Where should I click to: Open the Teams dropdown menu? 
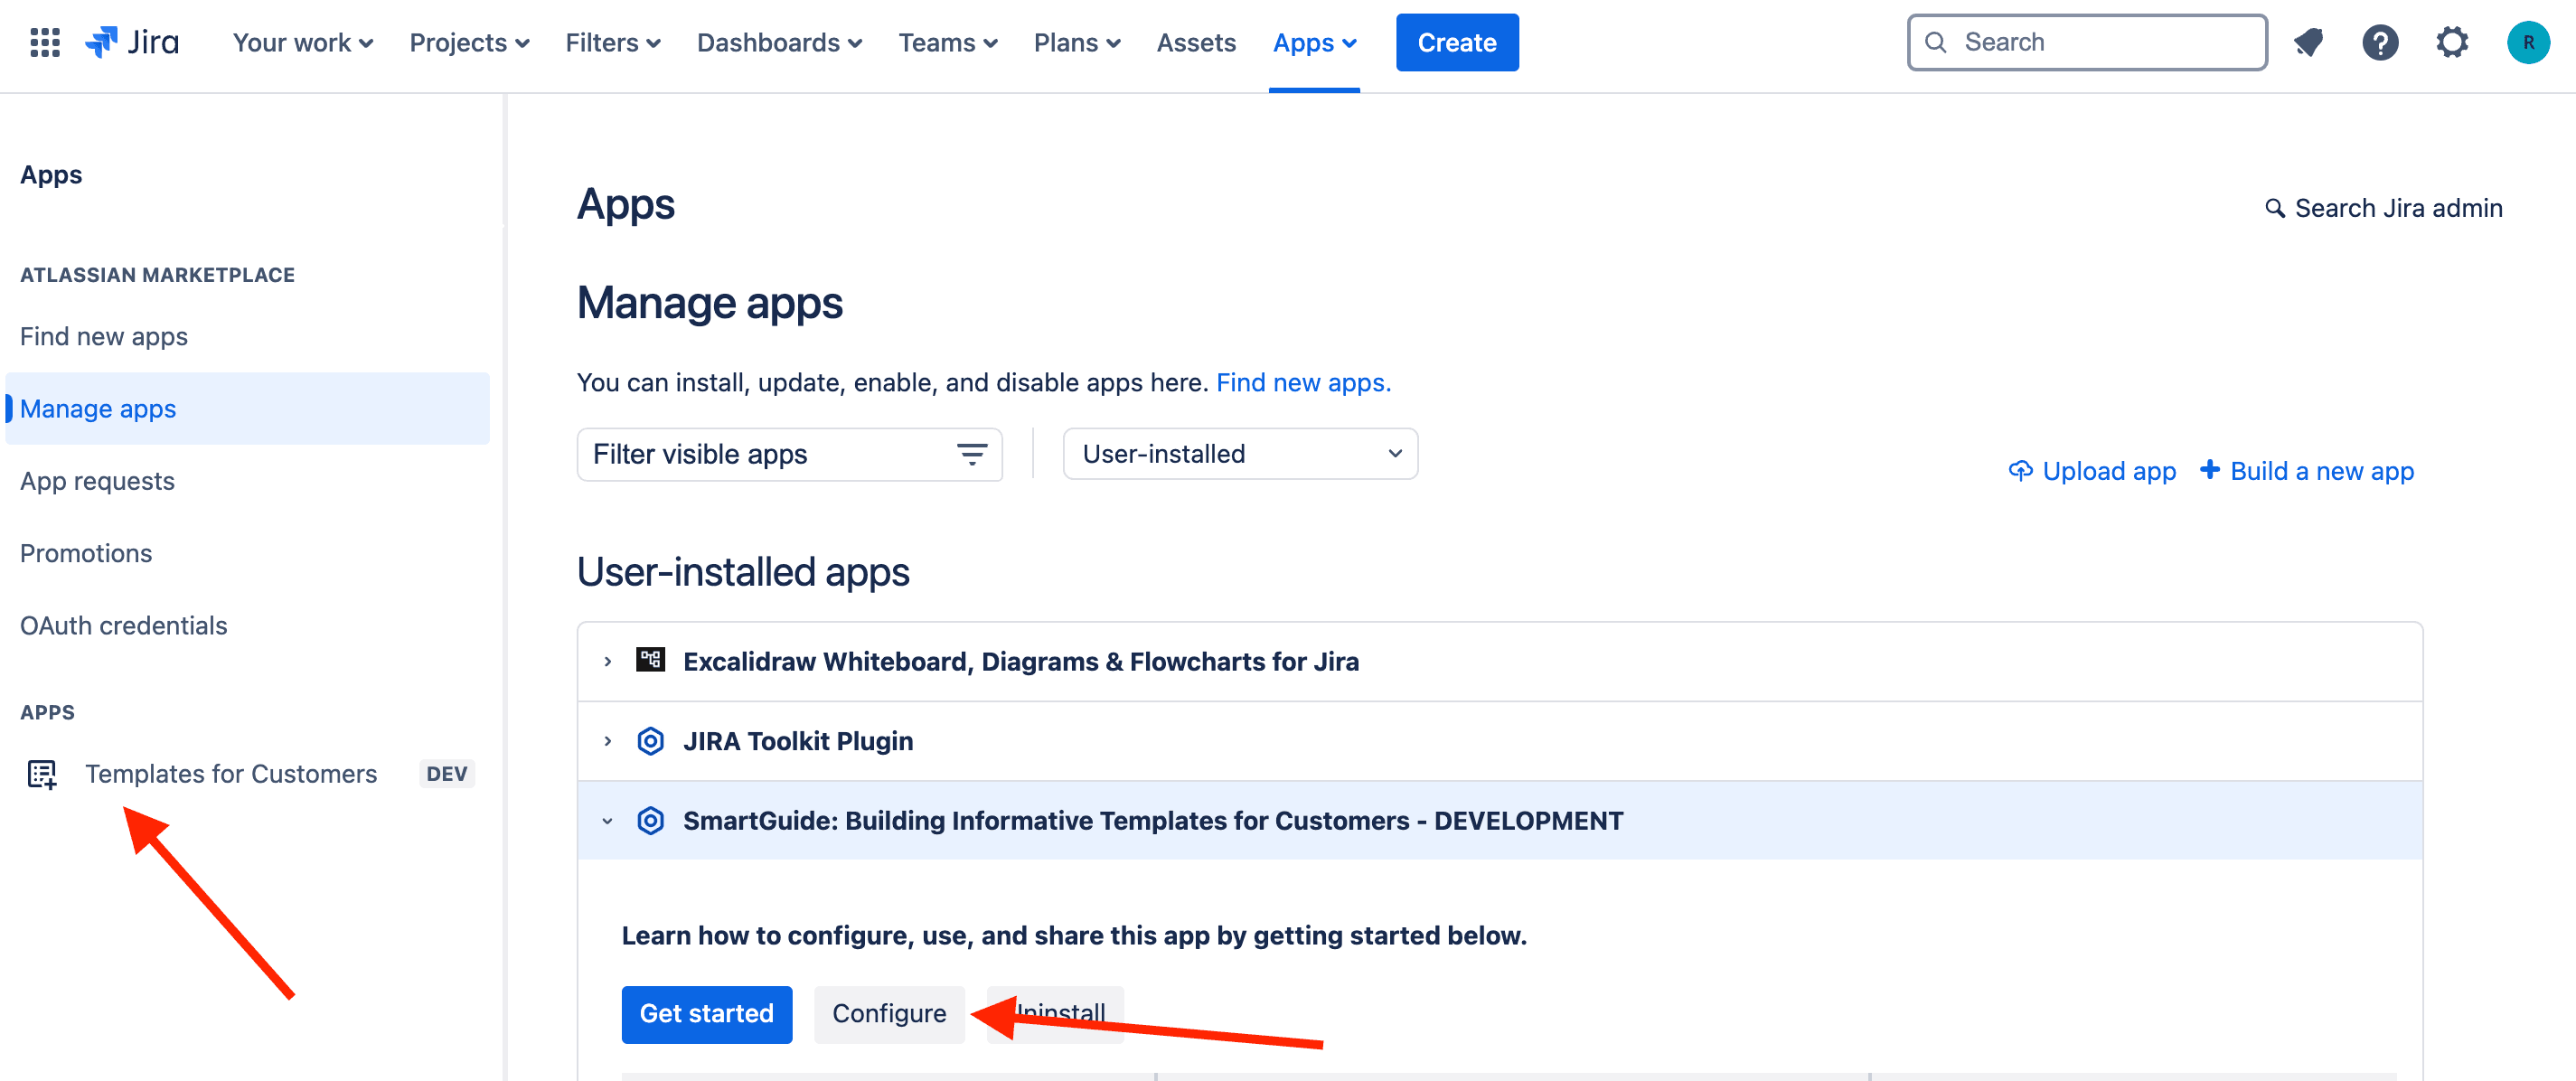coord(947,42)
